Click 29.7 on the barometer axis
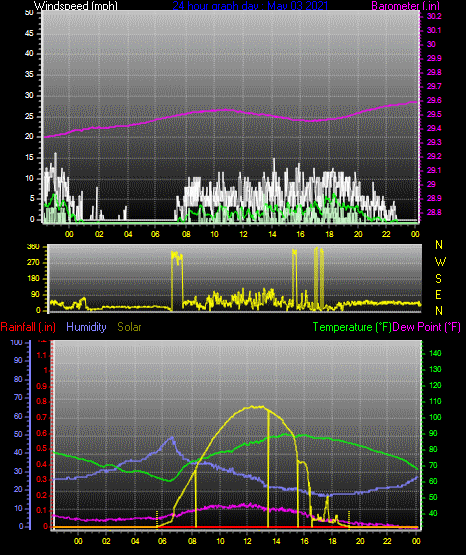Image resolution: width=466 pixels, height=555 pixels. [434, 86]
